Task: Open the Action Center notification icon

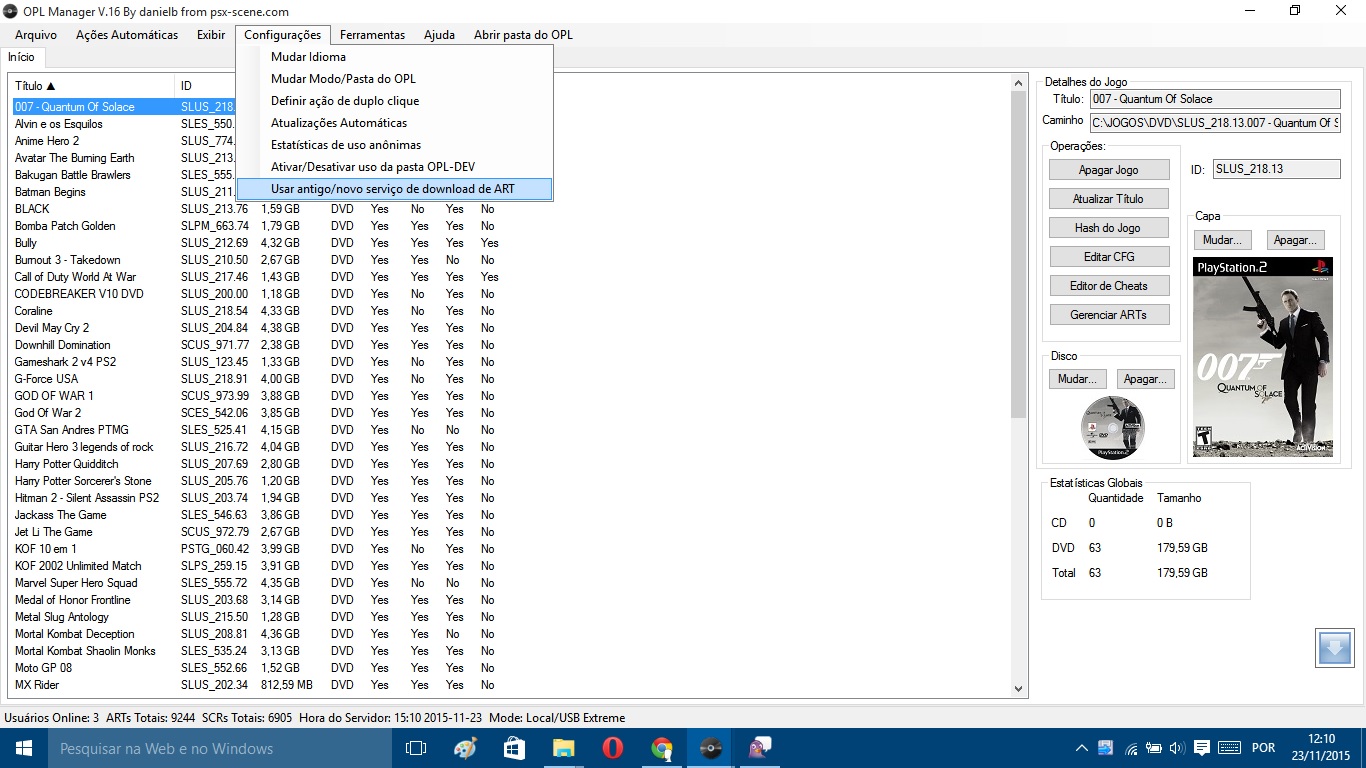Action: 1202,748
